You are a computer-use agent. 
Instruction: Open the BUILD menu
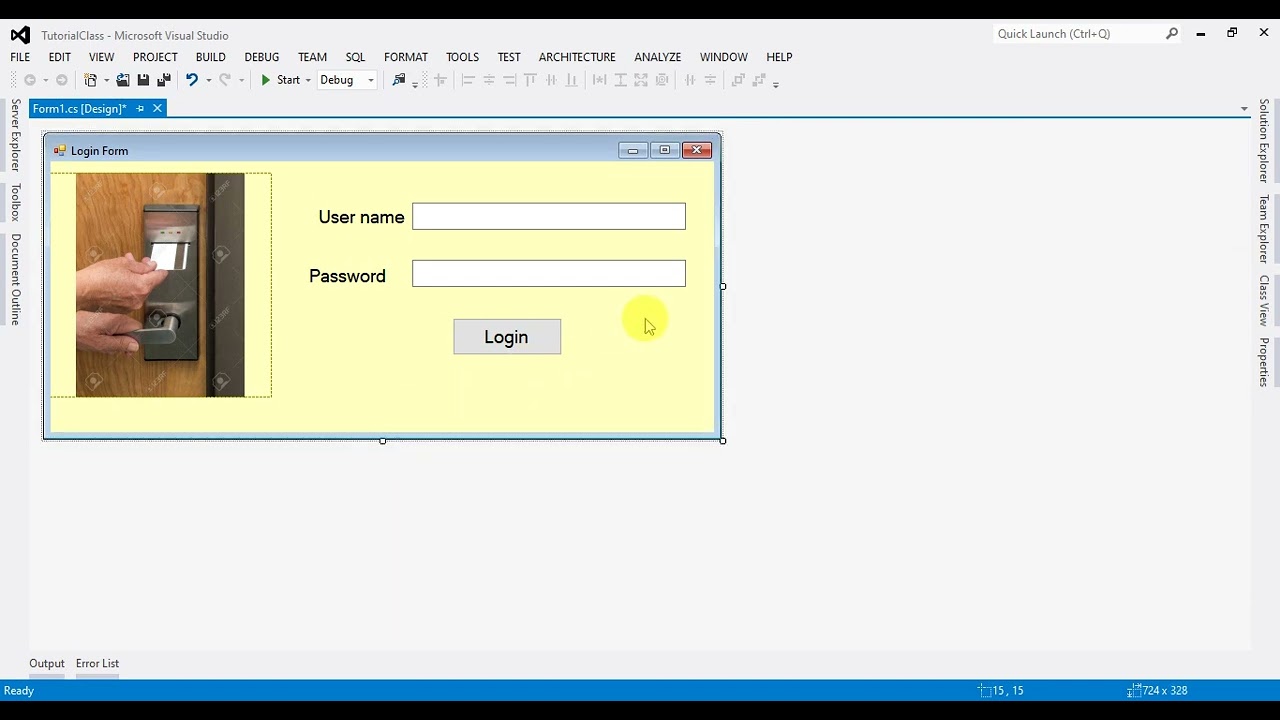[210, 57]
